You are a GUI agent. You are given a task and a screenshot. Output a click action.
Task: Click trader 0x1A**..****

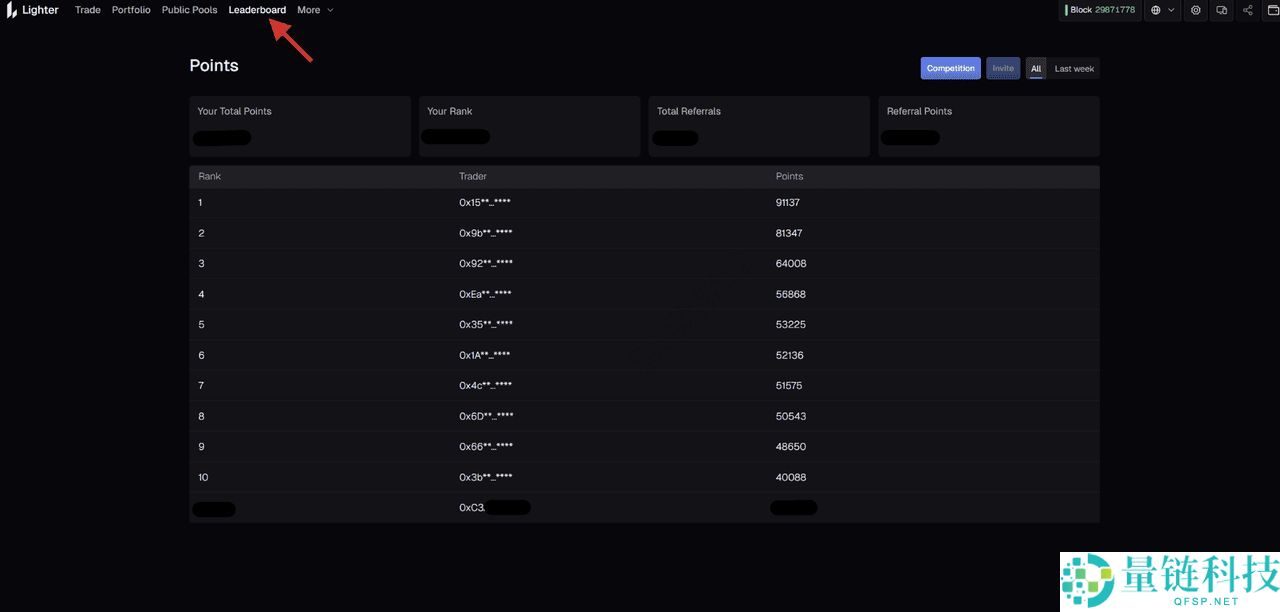(x=485, y=355)
